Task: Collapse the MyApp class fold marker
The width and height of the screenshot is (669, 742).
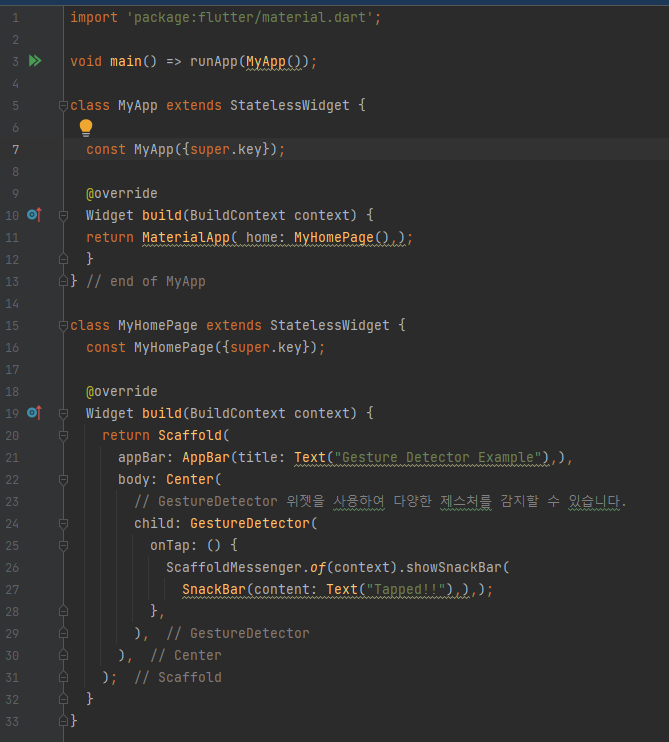Action: 63,106
